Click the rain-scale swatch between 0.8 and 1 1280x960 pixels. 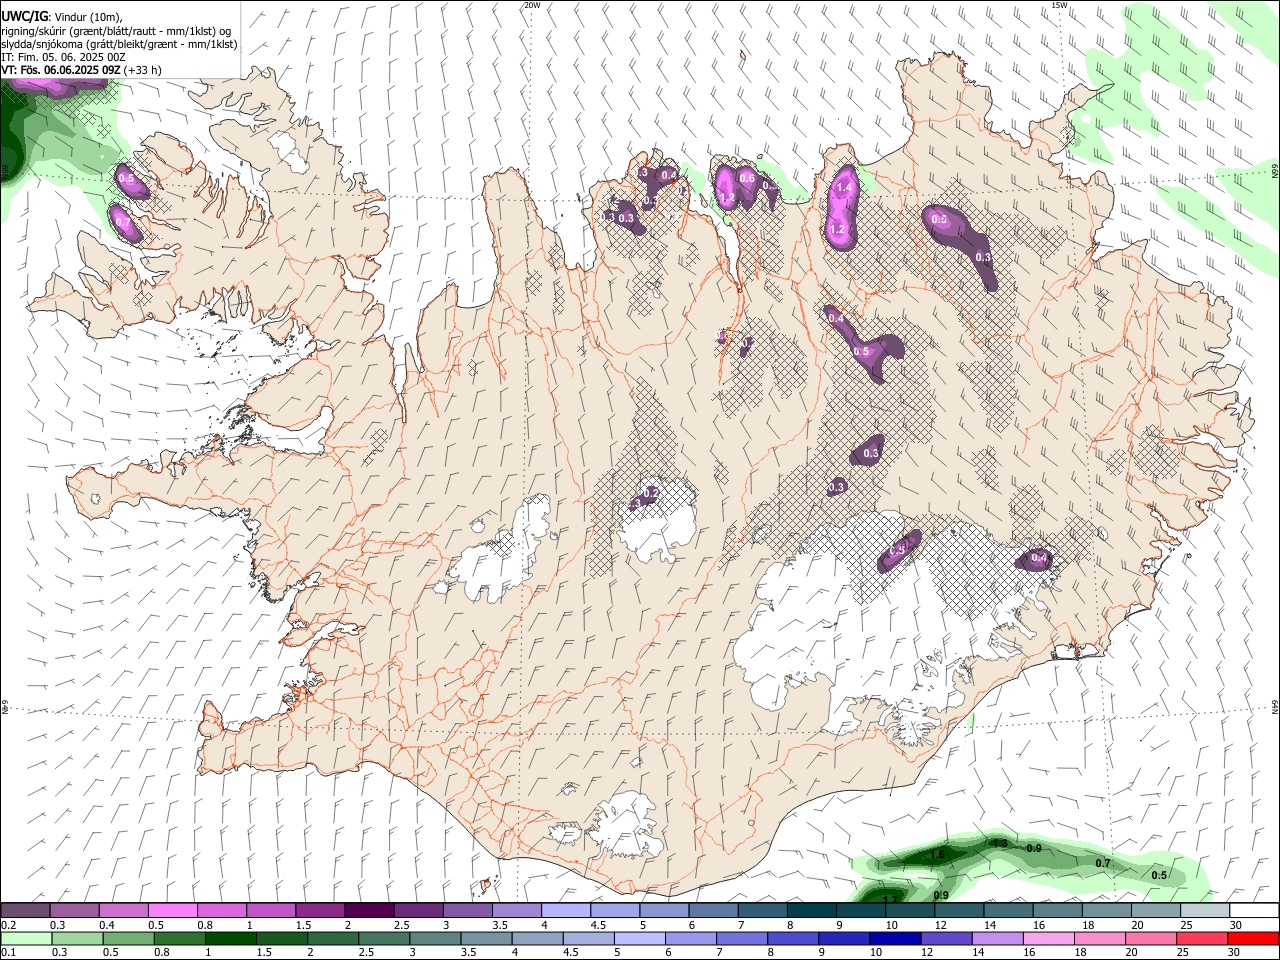179,938
